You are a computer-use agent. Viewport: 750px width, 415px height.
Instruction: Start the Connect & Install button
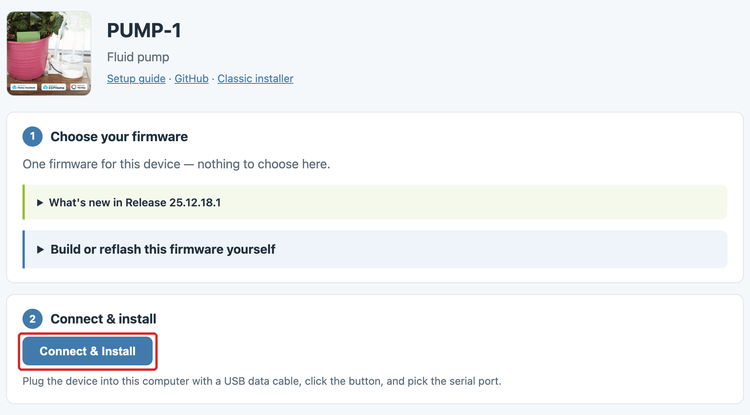tap(88, 351)
